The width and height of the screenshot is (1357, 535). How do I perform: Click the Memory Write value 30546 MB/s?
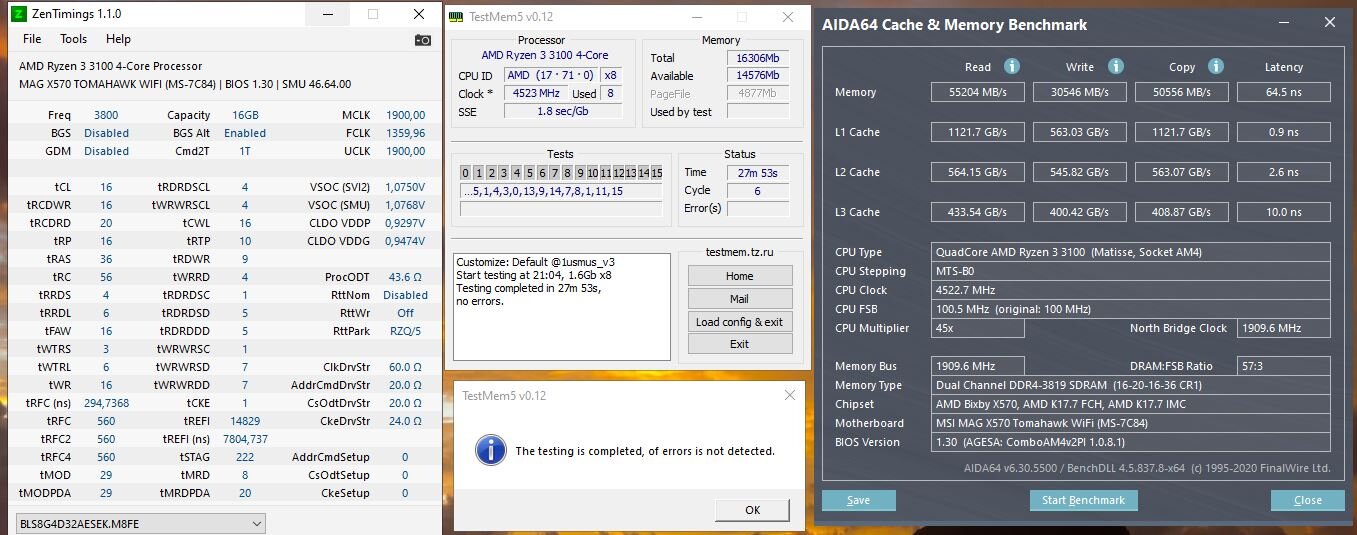[x=1079, y=92]
